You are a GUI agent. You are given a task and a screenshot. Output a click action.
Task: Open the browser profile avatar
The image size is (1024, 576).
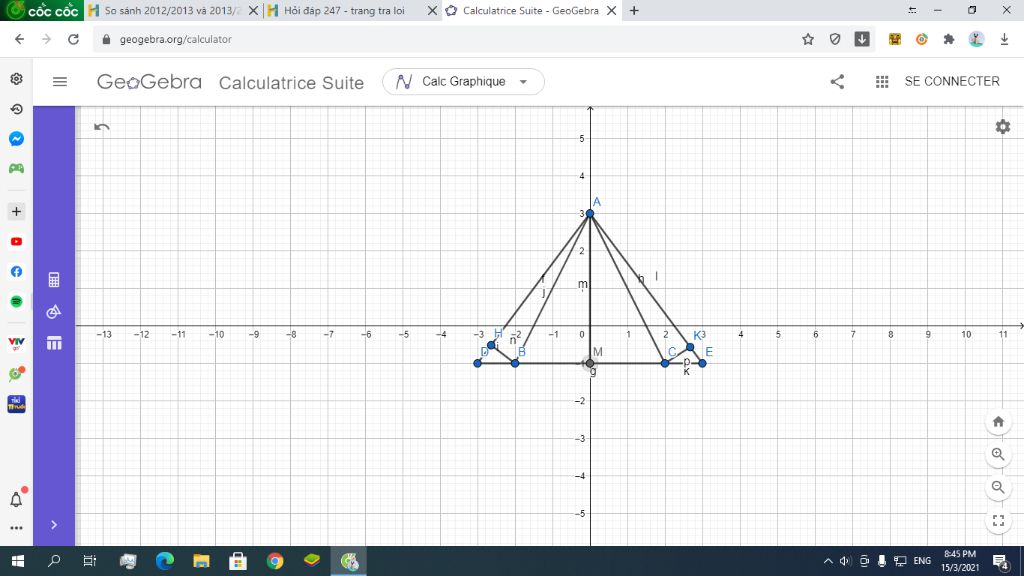[x=976, y=39]
